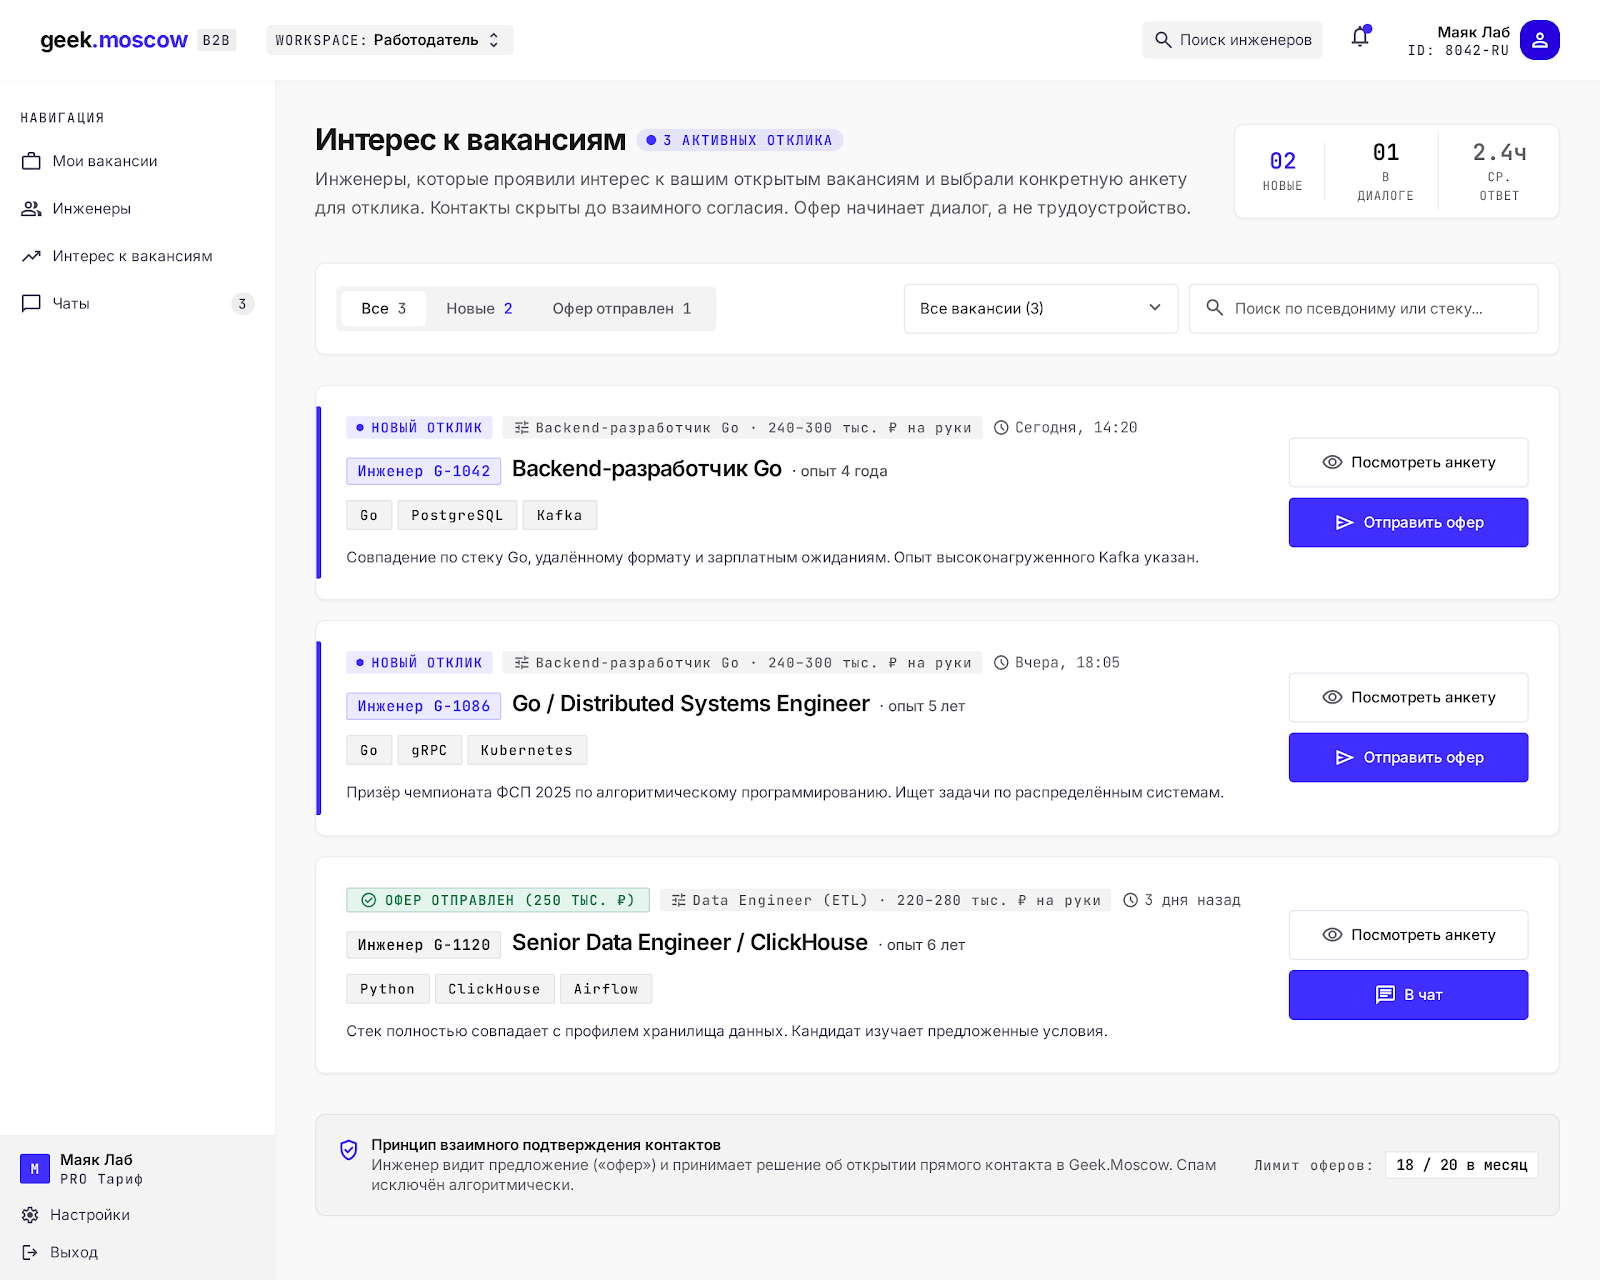Expand the Все вакансии (3) dropdown
The height and width of the screenshot is (1280, 1600).
[x=1040, y=308]
